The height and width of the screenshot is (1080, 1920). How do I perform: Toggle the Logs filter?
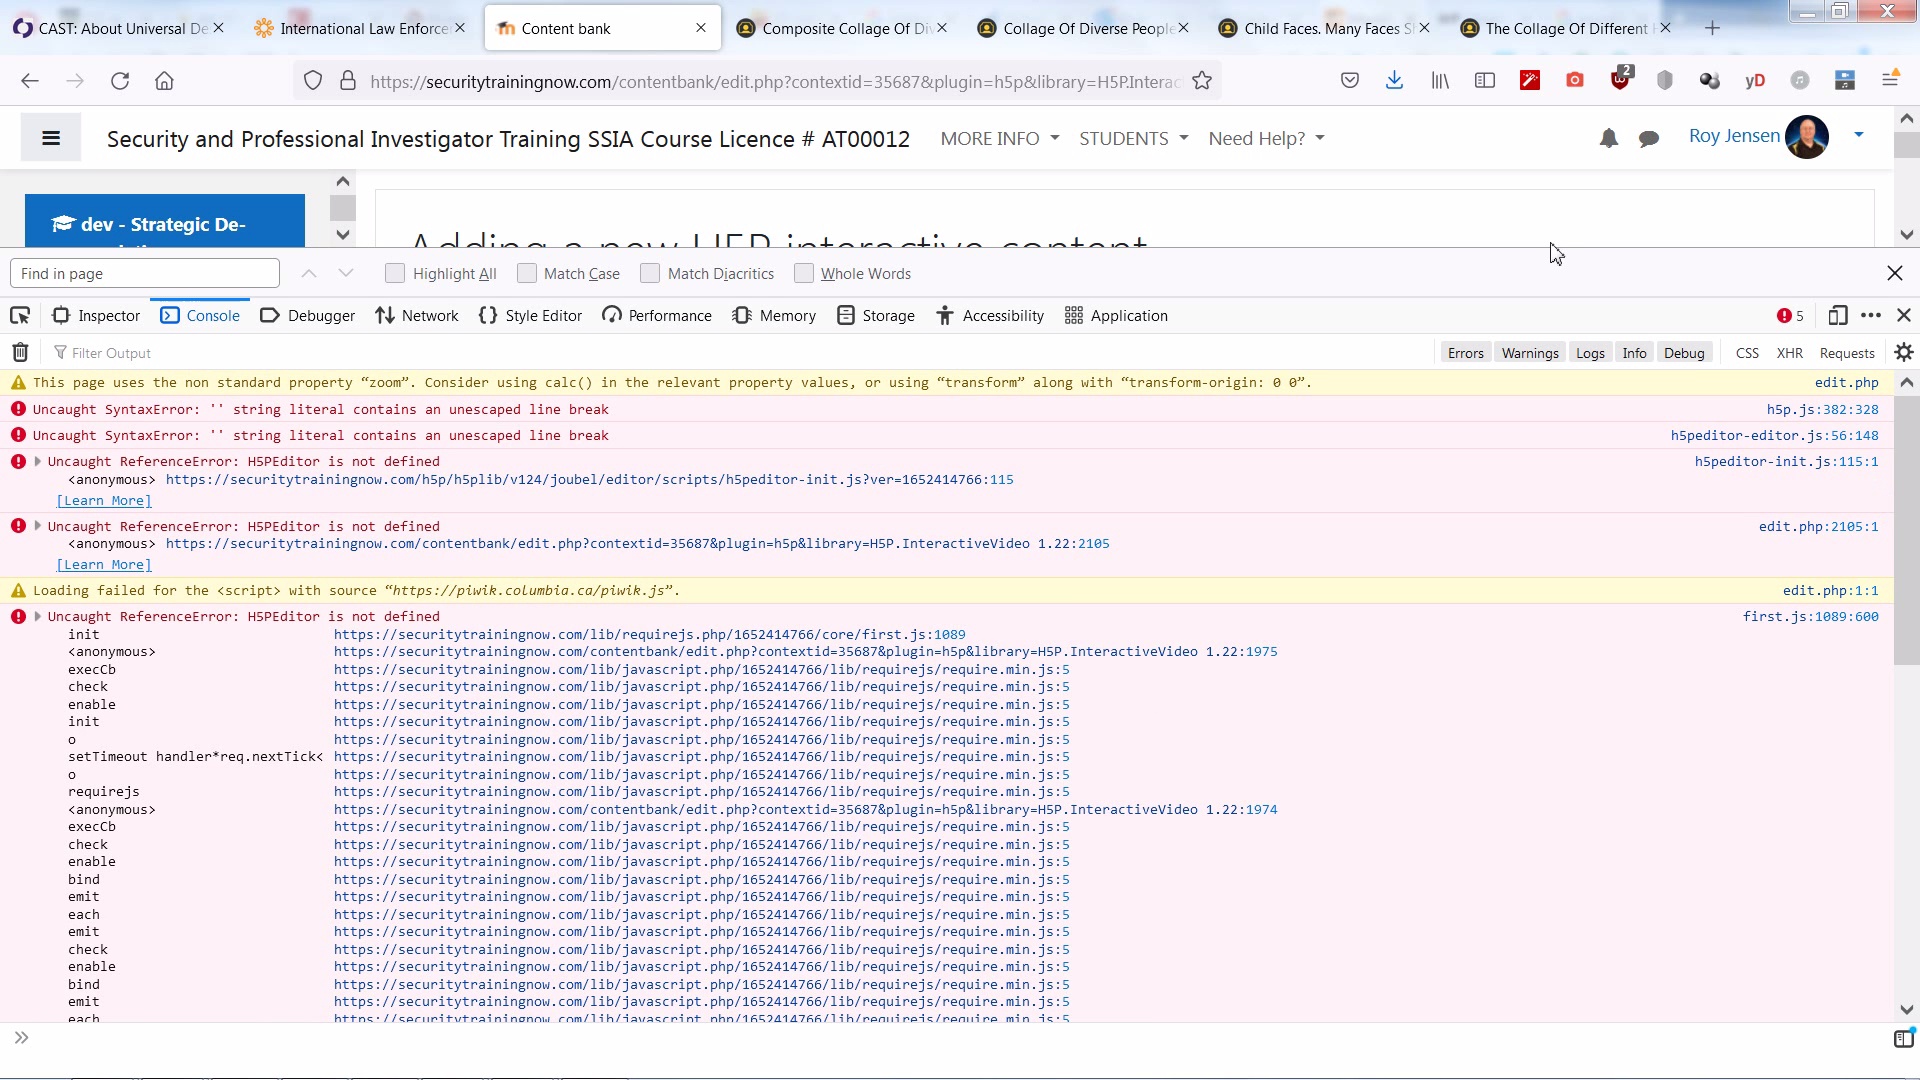(1590, 353)
